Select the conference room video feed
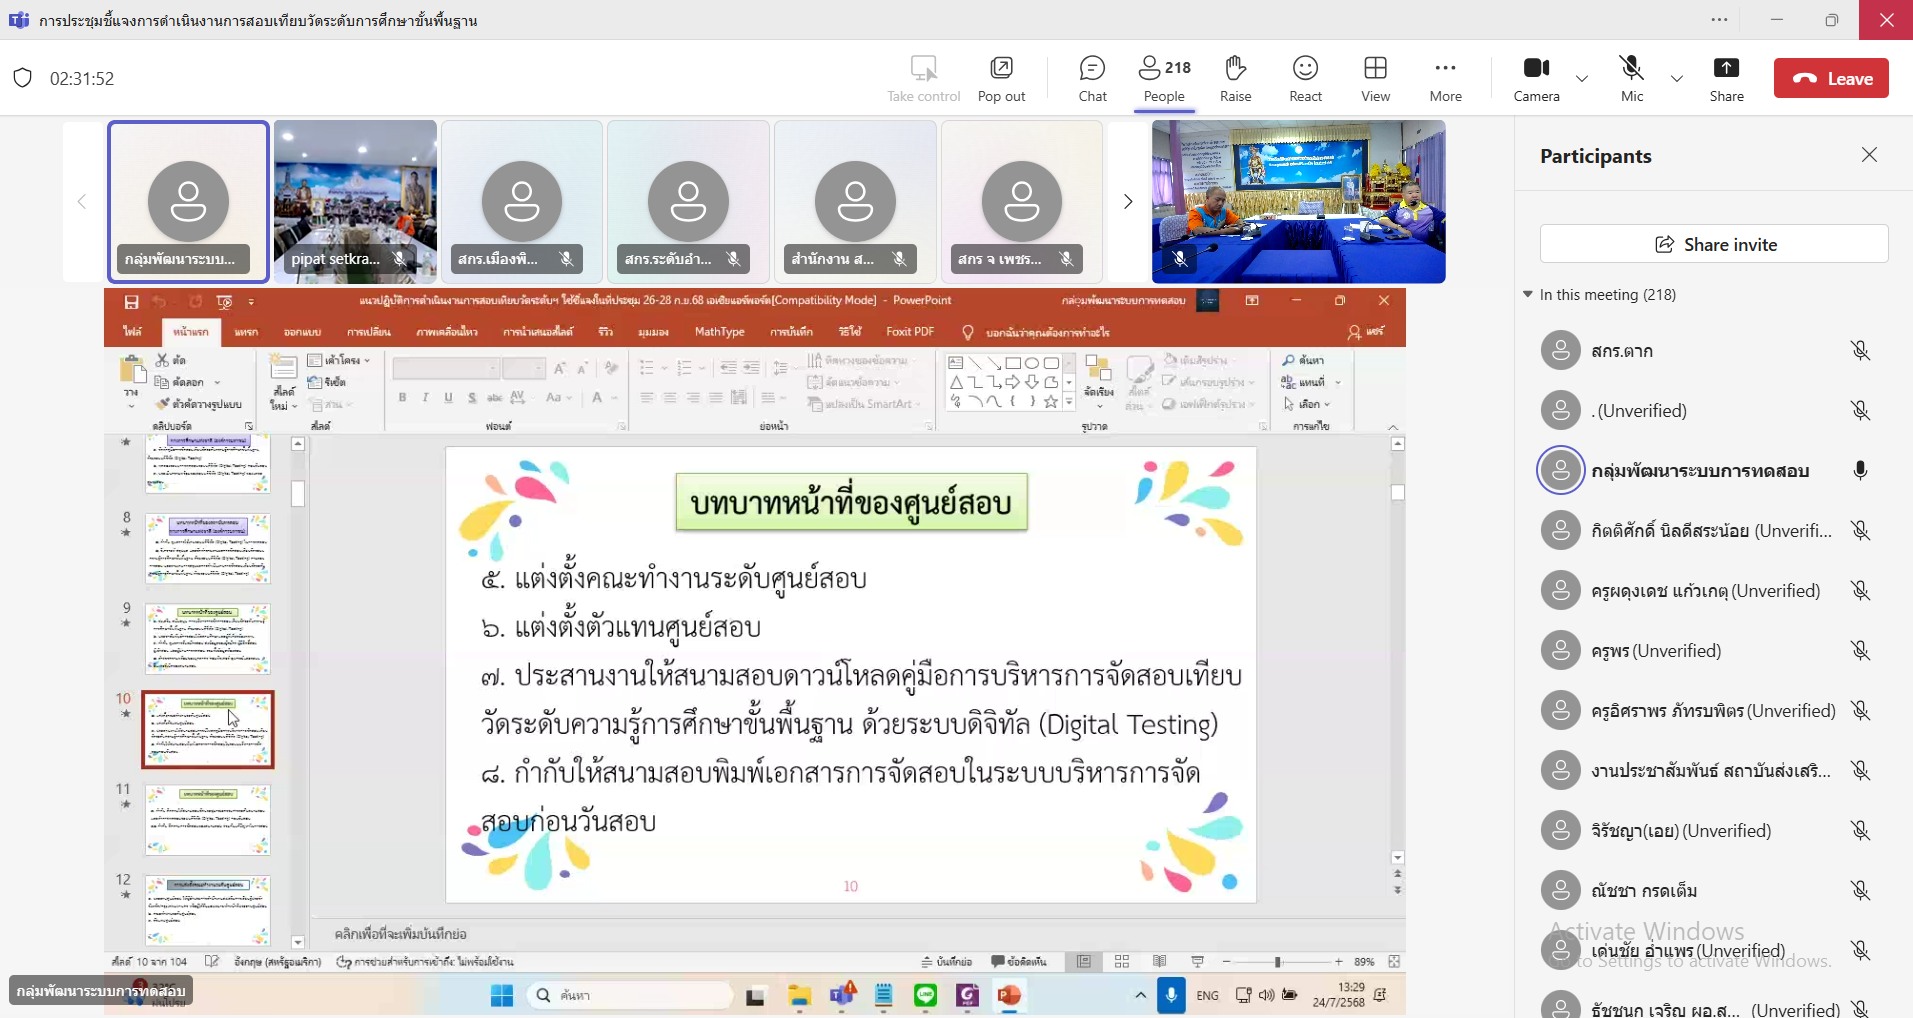The width and height of the screenshot is (1913, 1018). click(1298, 202)
